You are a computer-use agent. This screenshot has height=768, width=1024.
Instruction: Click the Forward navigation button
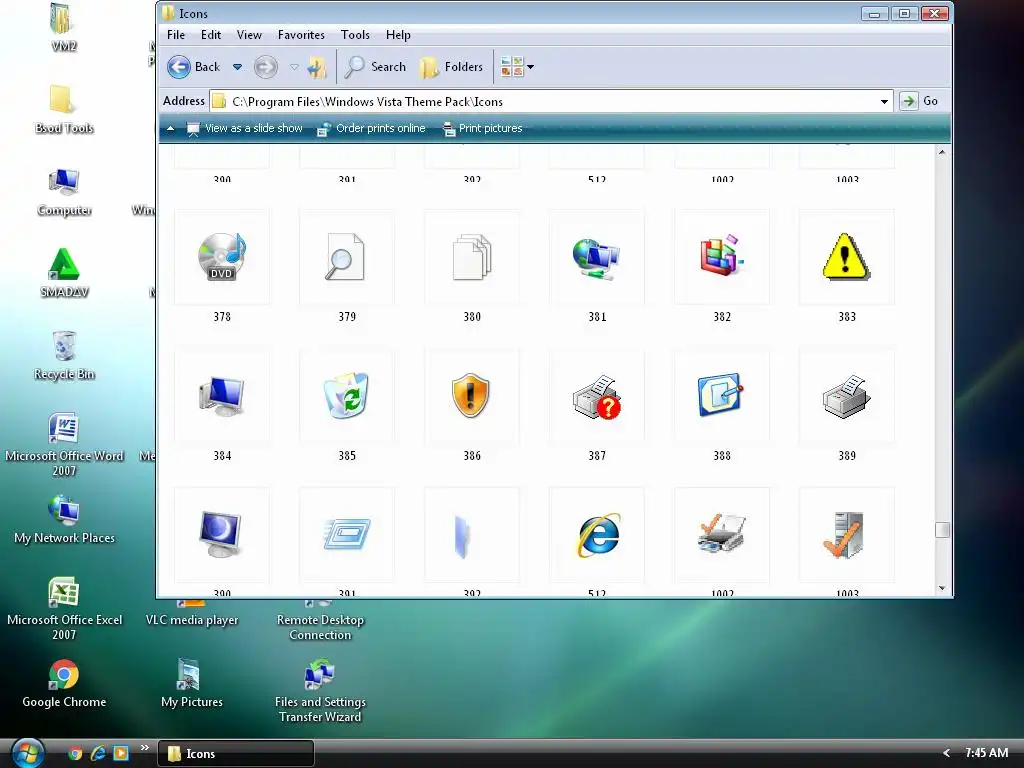click(266, 67)
